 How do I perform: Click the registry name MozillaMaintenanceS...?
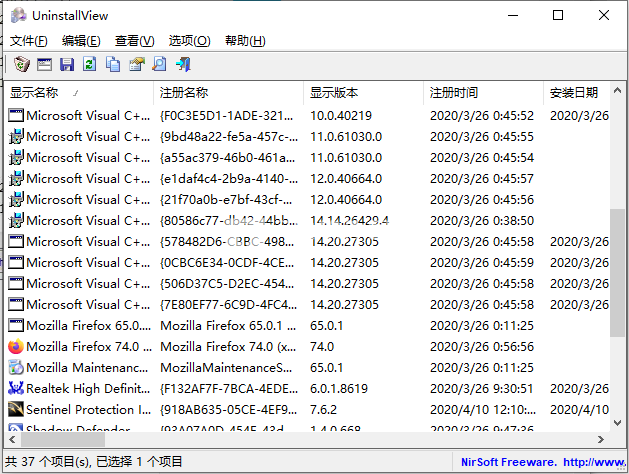[x=226, y=368]
